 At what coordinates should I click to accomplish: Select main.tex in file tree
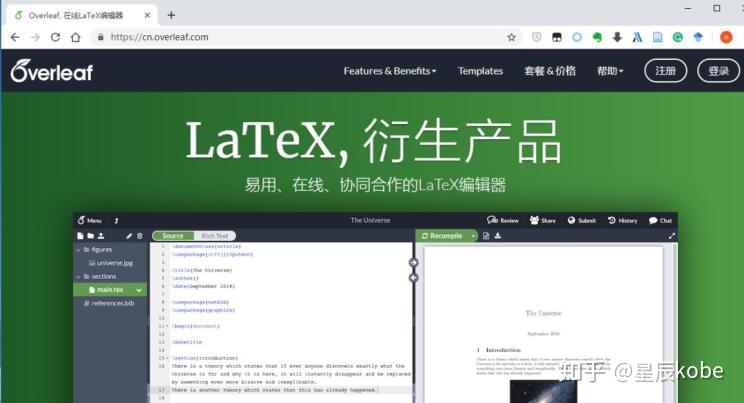tap(110, 290)
